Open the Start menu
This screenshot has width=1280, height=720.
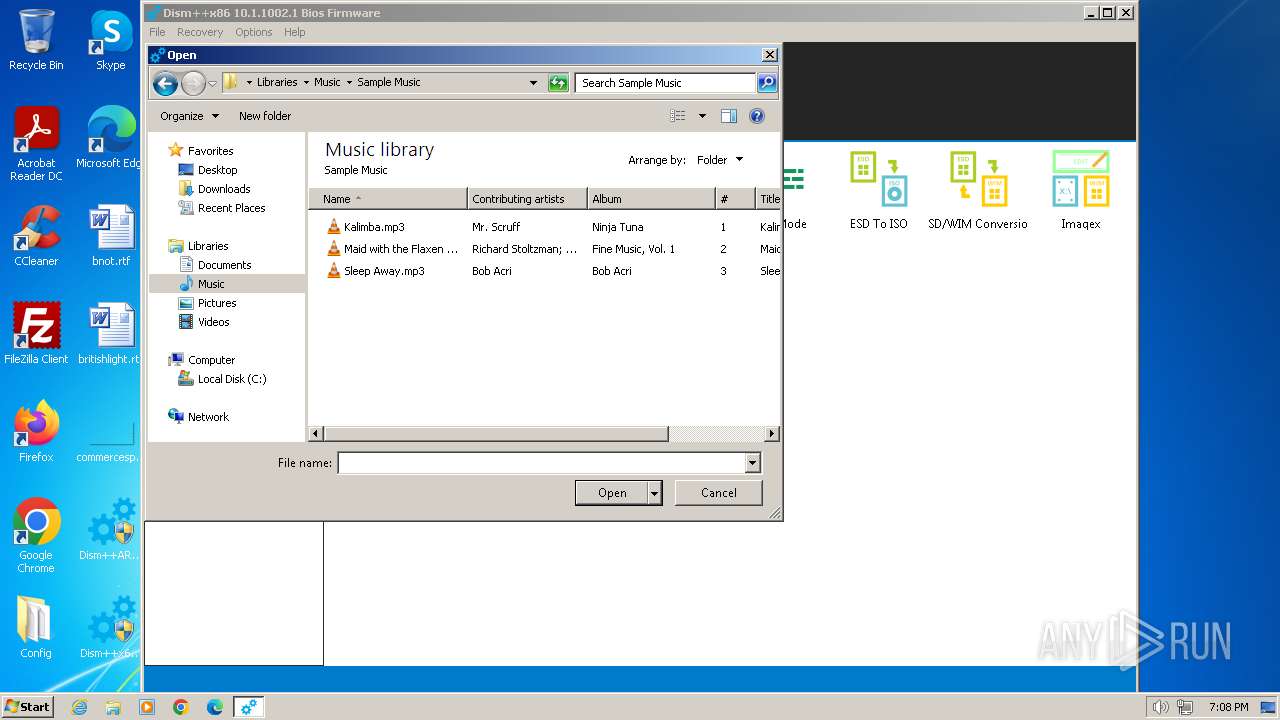(x=27, y=707)
